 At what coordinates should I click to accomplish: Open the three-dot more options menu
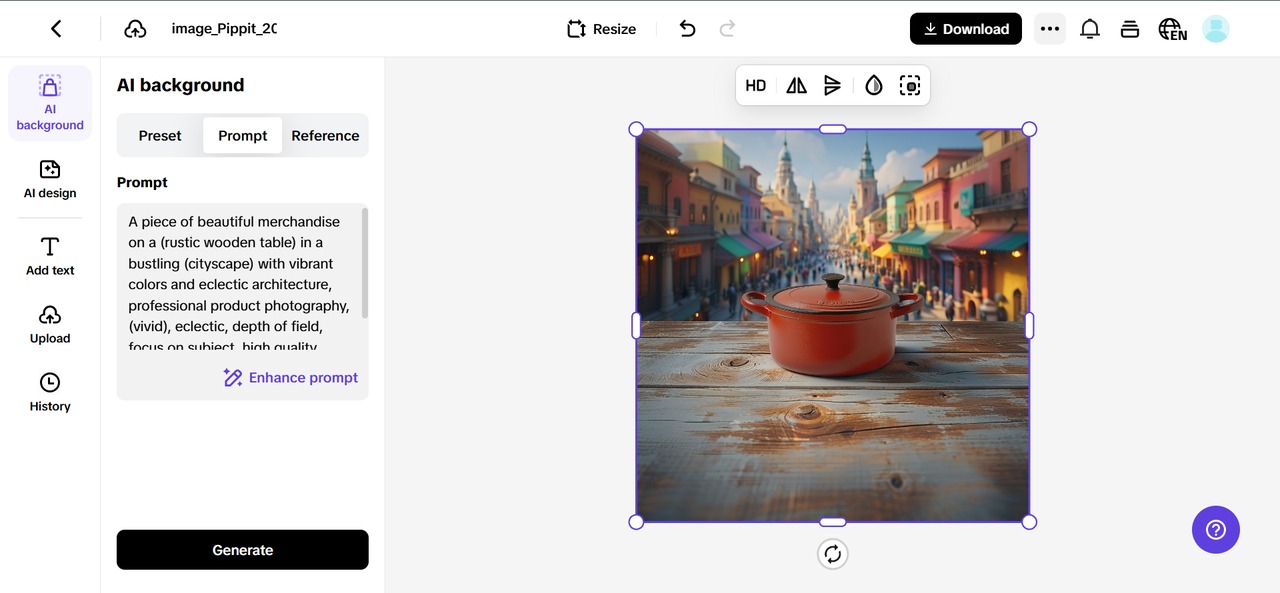[1049, 29]
